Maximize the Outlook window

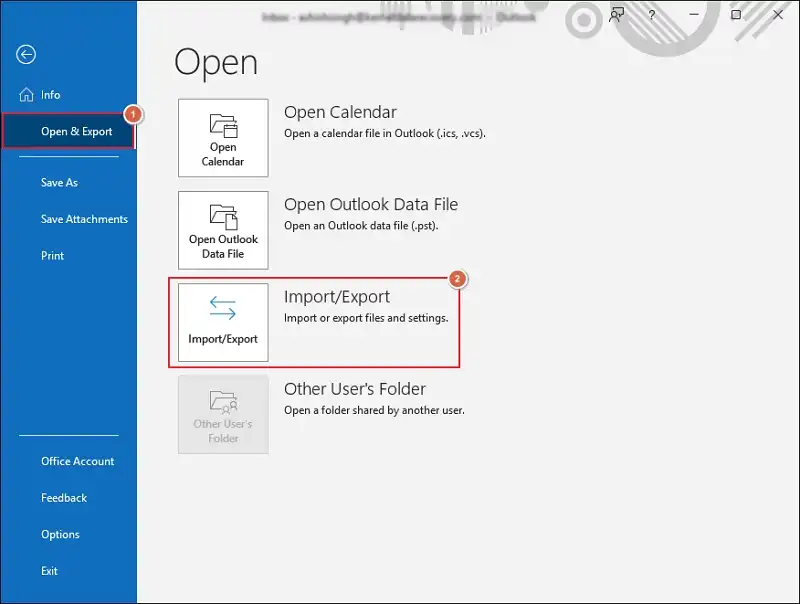click(x=736, y=14)
